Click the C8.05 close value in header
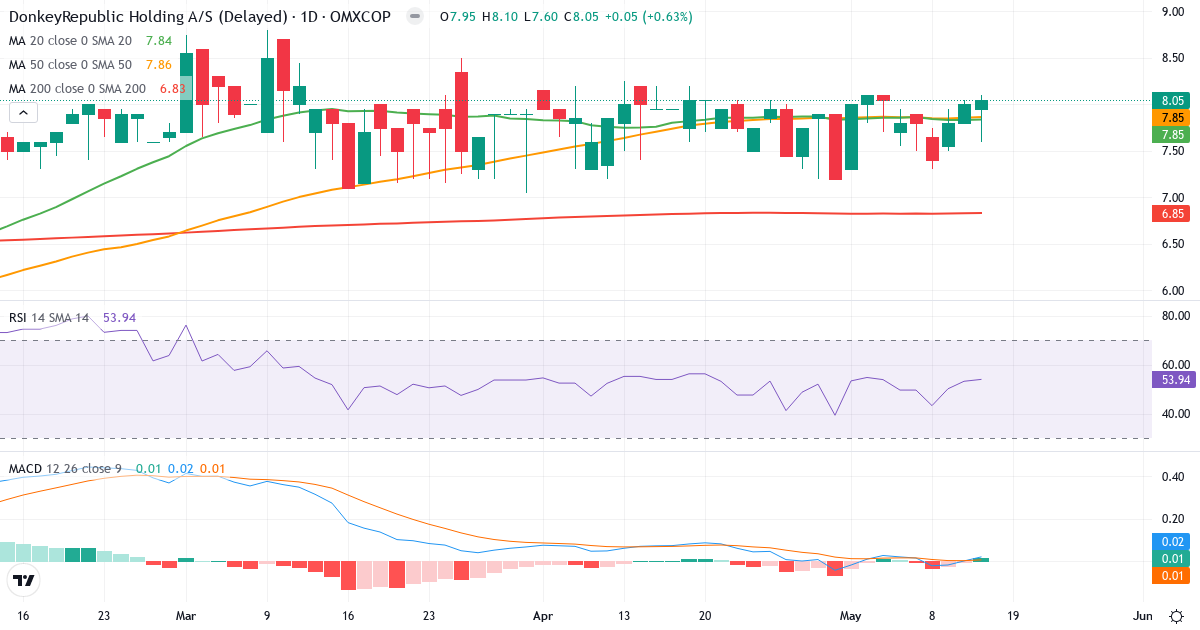This screenshot has width=1200, height=630. click(582, 17)
